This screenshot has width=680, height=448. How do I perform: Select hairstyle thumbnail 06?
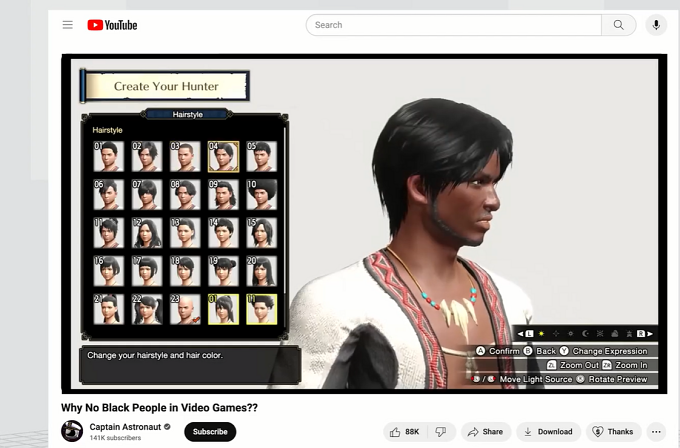coord(108,194)
